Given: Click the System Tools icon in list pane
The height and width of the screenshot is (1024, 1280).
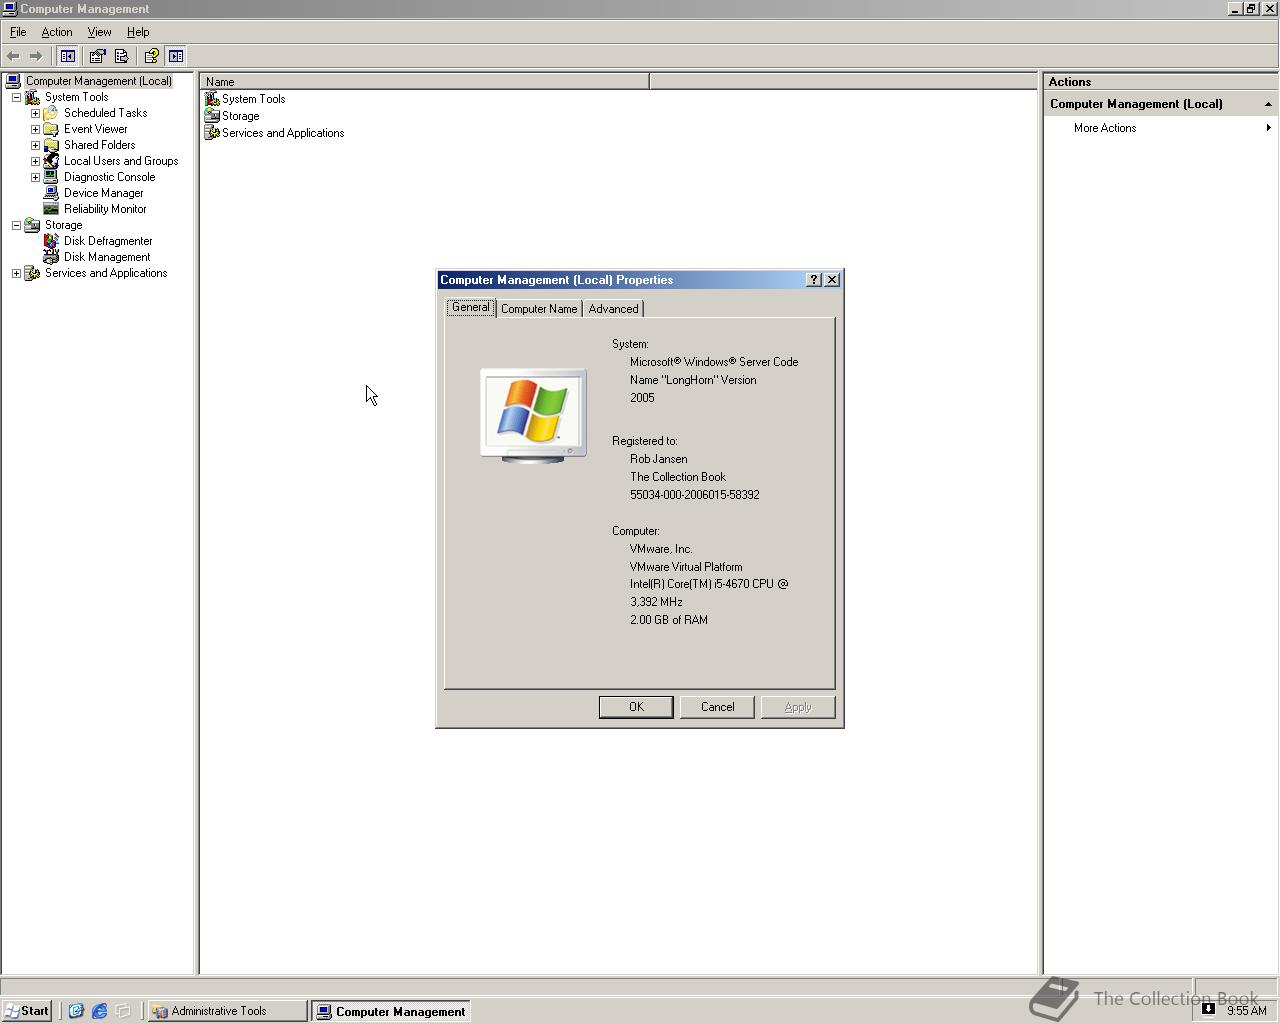Looking at the screenshot, I should (212, 99).
